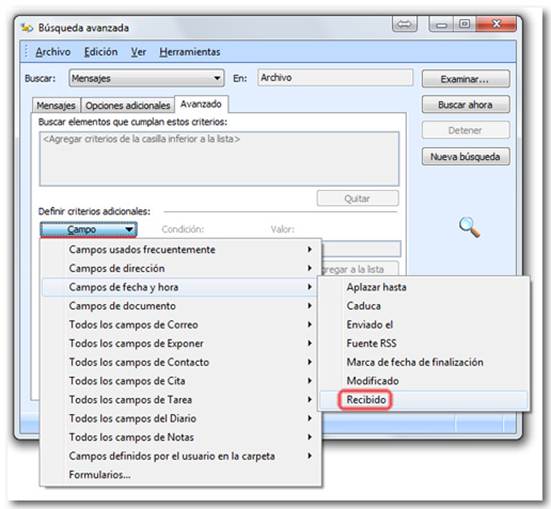Screen dimensions: 551x509
Task: Select Marca de fecha de finalización
Action: pos(423,362)
